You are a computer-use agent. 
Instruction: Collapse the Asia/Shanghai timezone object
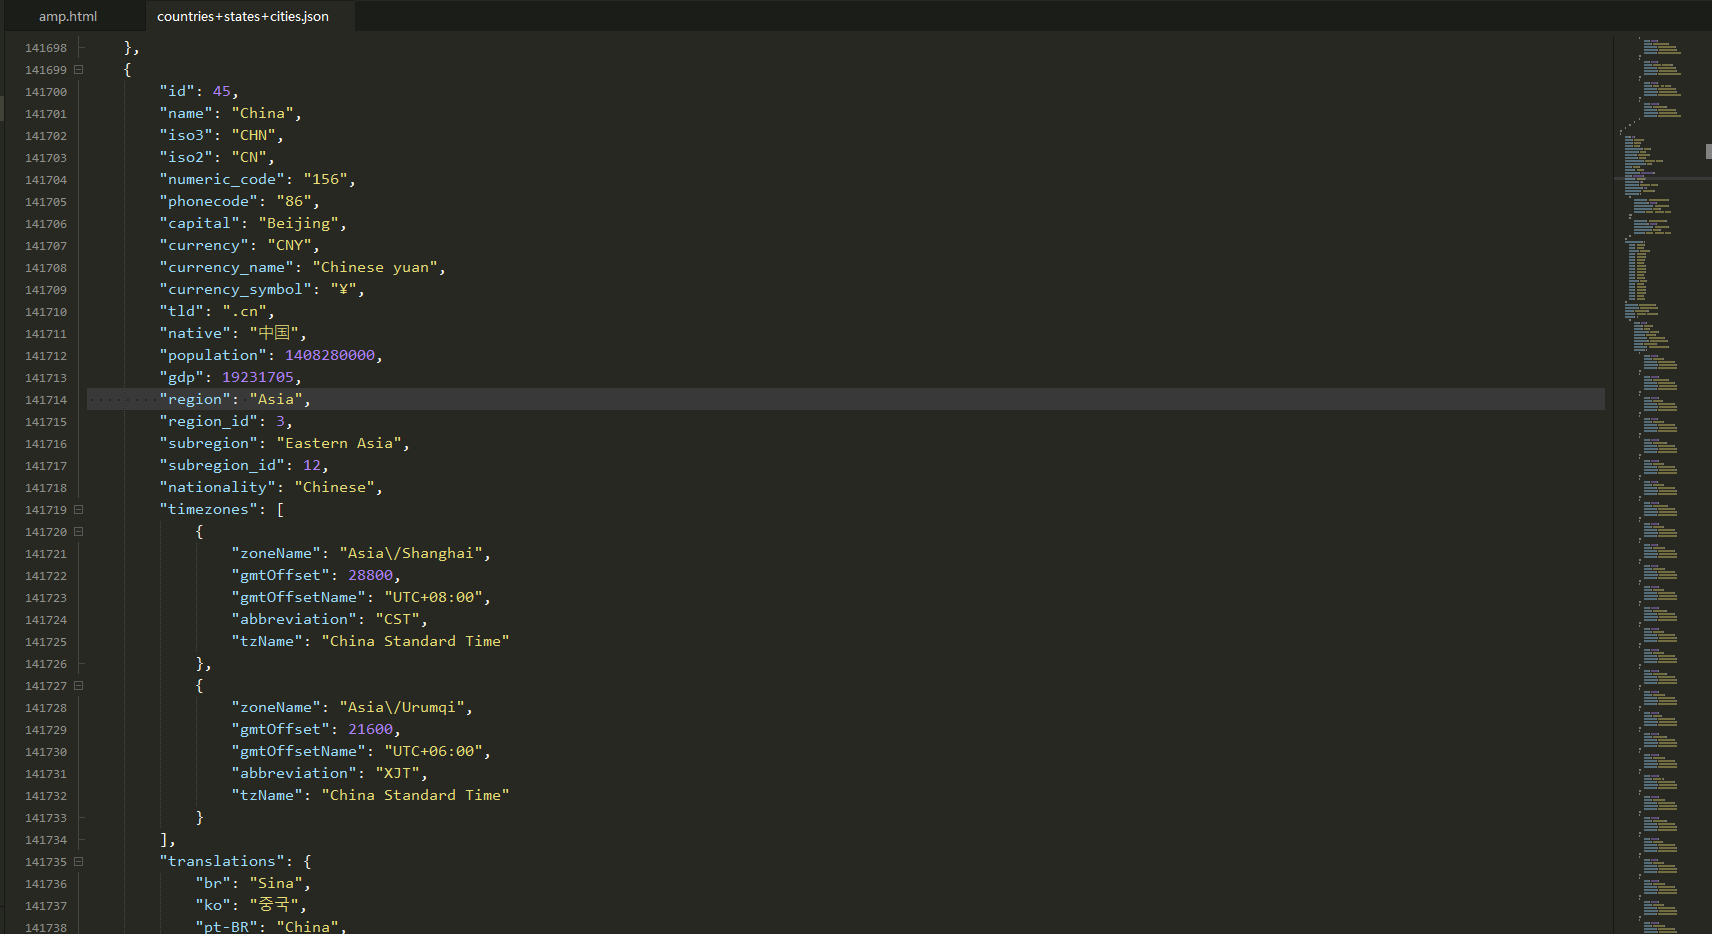[x=78, y=531]
